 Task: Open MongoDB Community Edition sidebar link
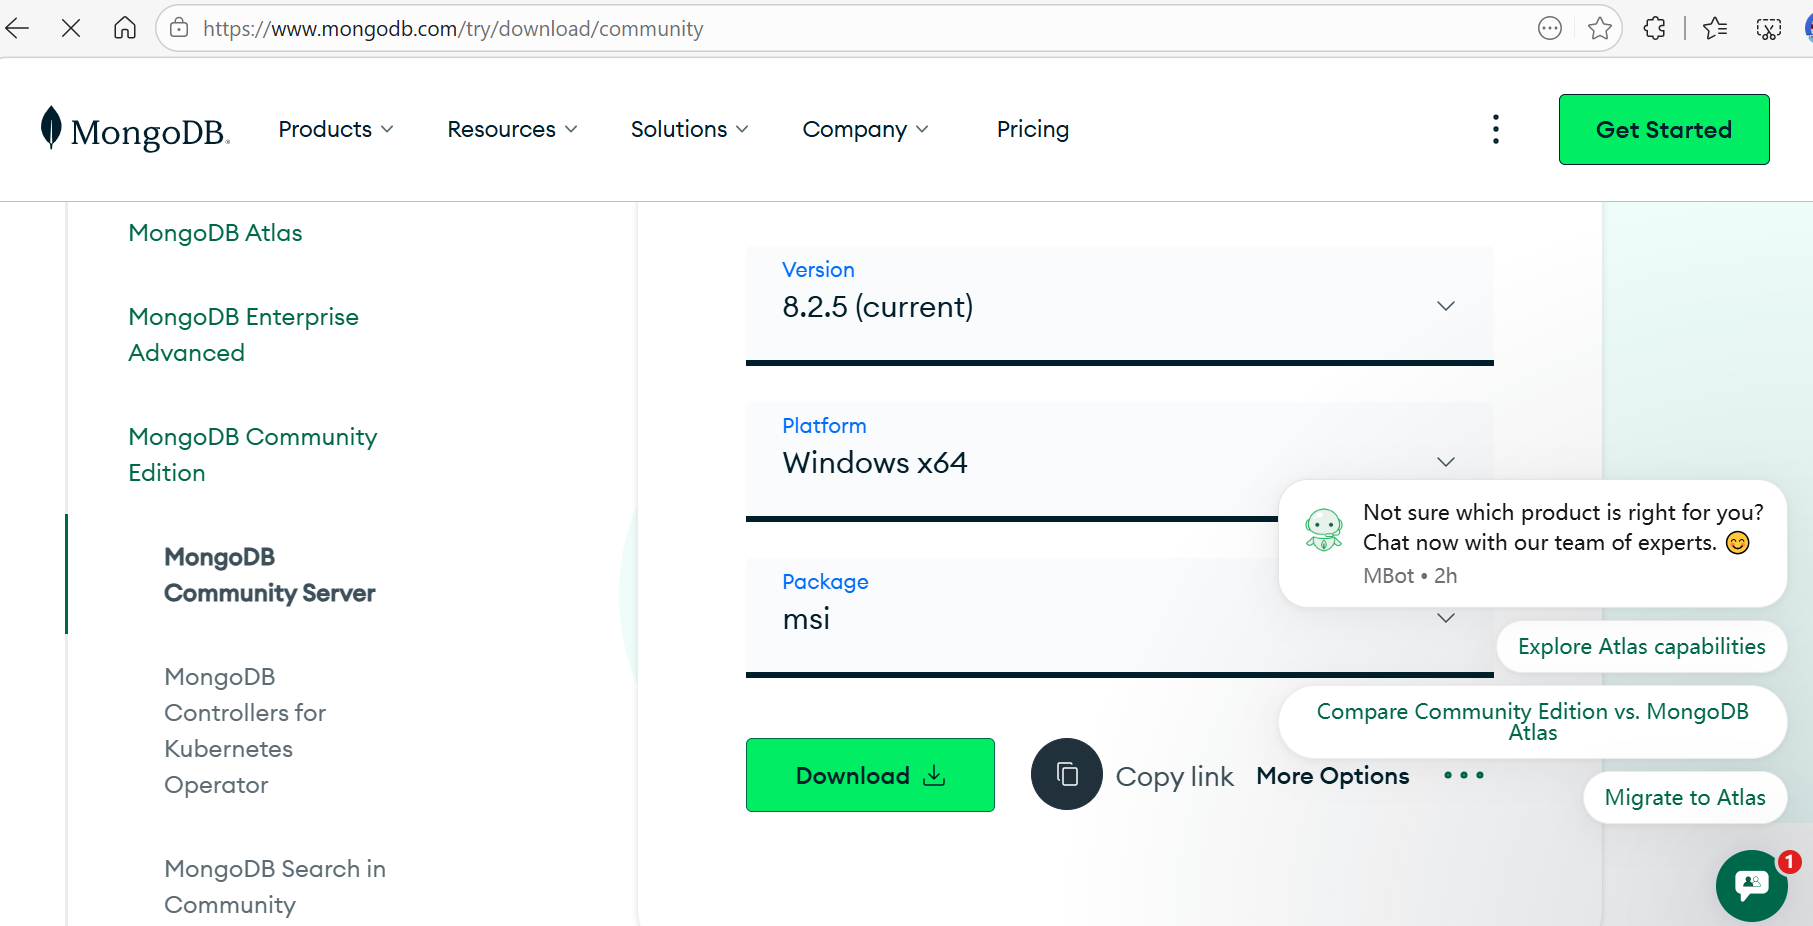252,455
